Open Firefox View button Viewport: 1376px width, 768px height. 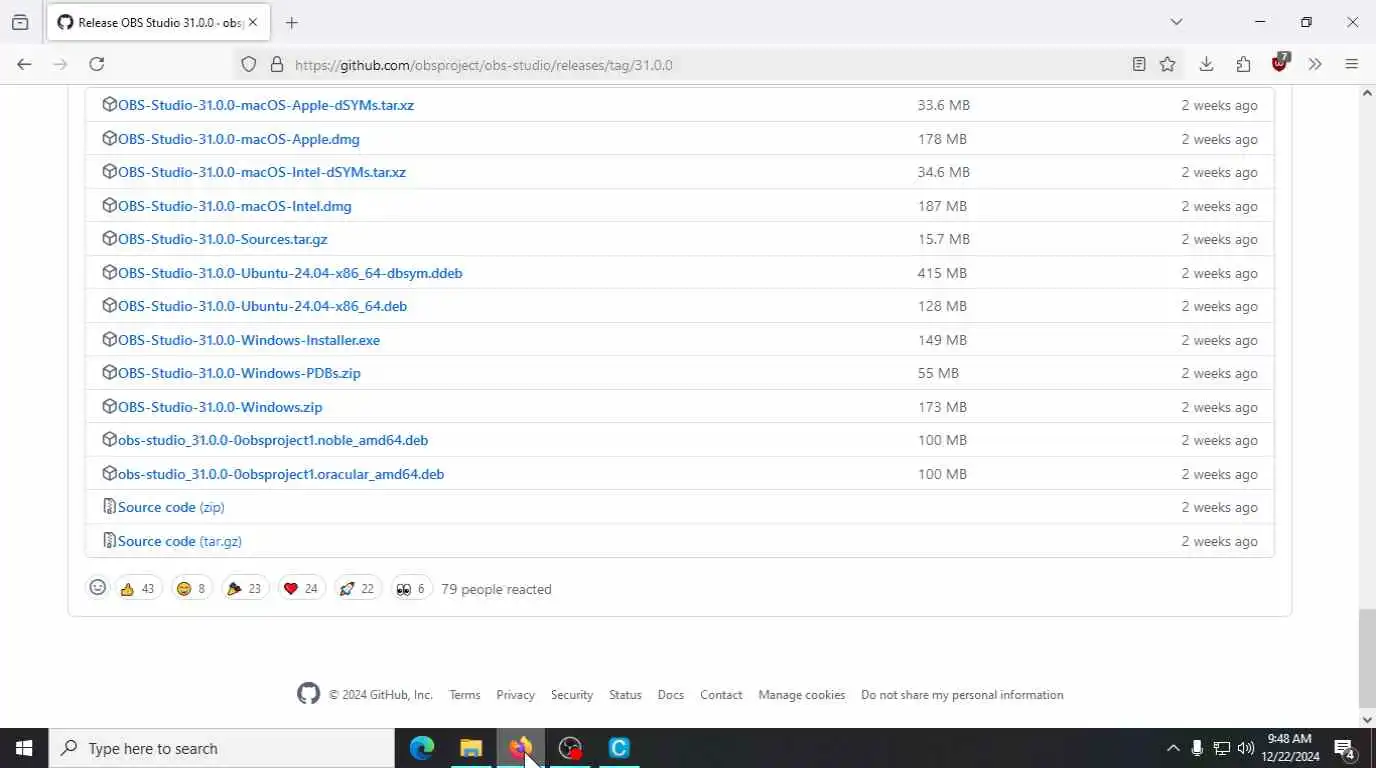point(20,22)
